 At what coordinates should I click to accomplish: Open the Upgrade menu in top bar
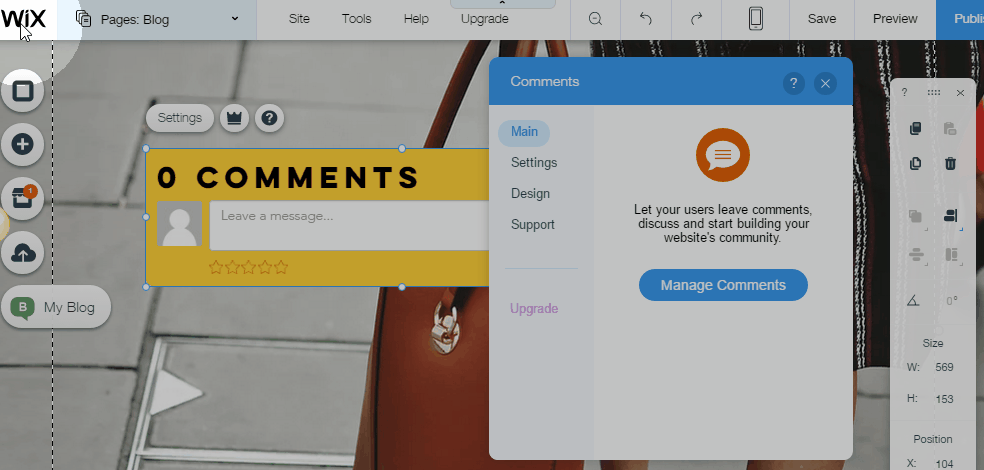point(484,19)
